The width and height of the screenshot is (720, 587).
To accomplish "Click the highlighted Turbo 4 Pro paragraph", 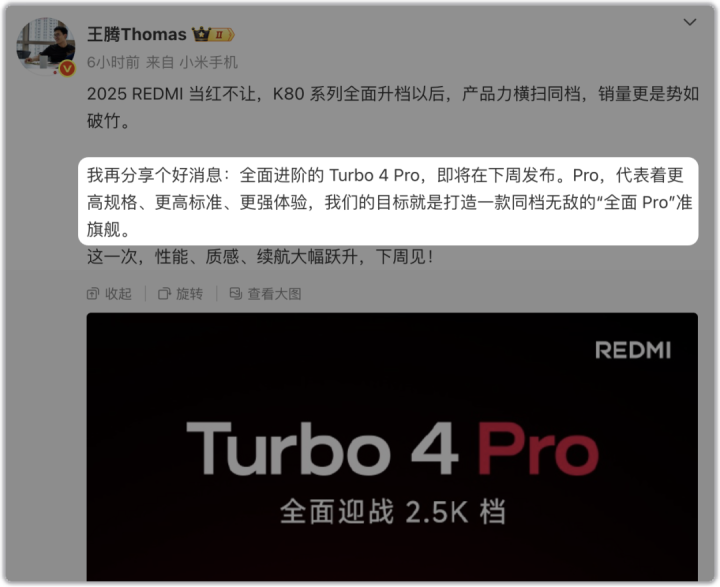I will click(x=388, y=202).
